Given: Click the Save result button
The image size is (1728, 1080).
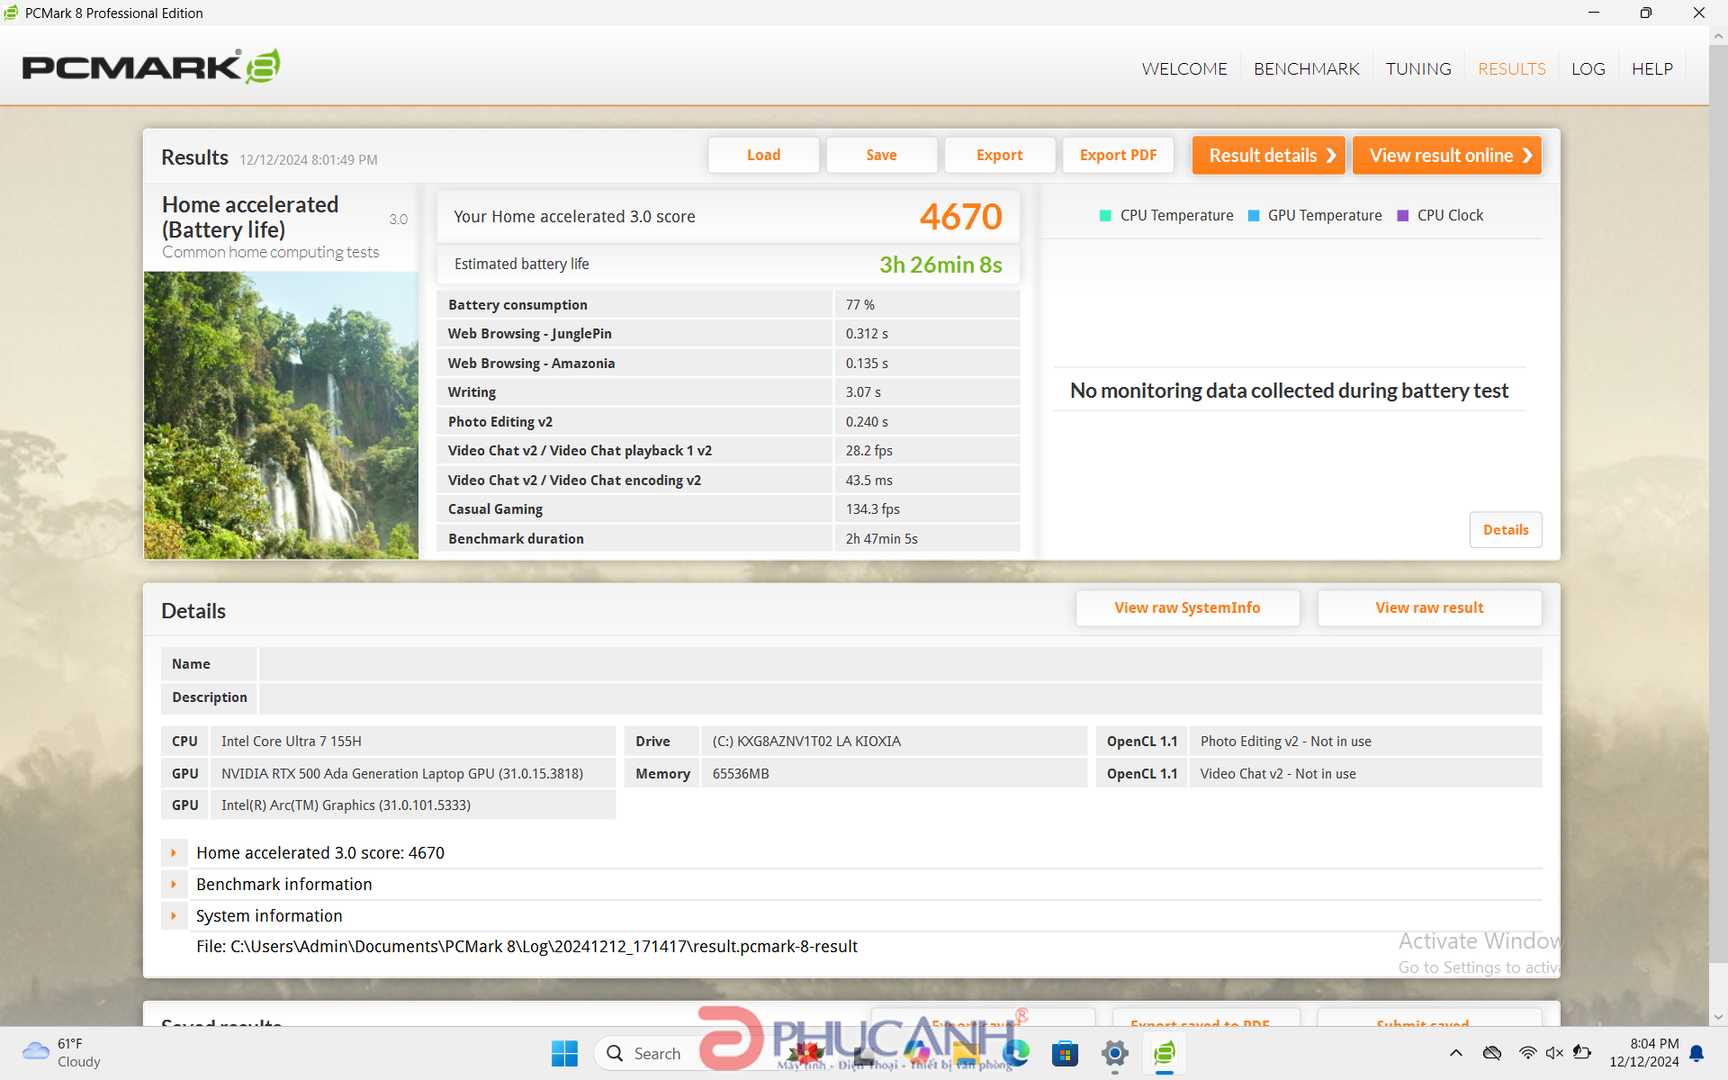Looking at the screenshot, I should [881, 155].
